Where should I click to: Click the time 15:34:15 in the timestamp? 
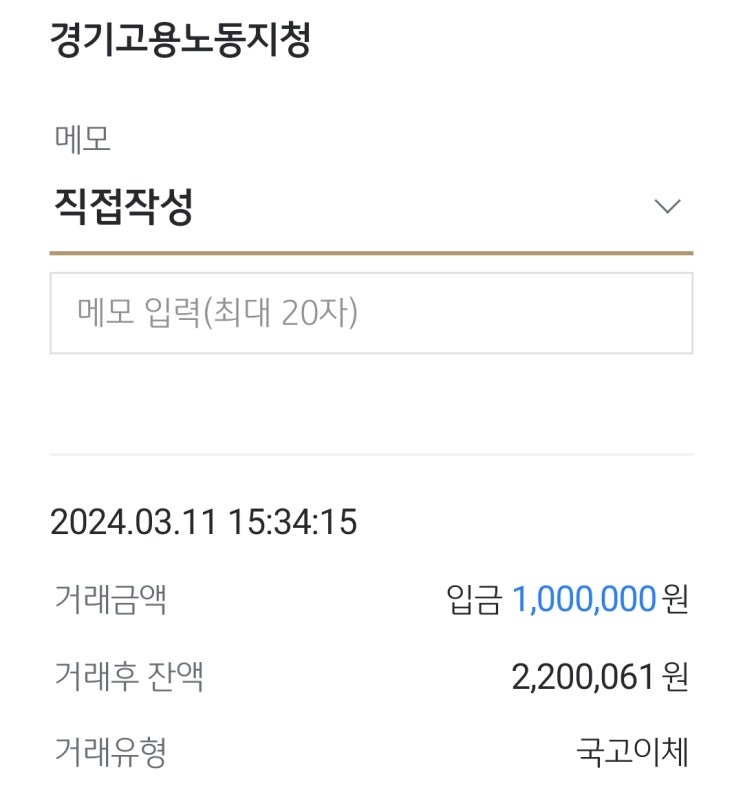pyautogui.click(x=292, y=521)
